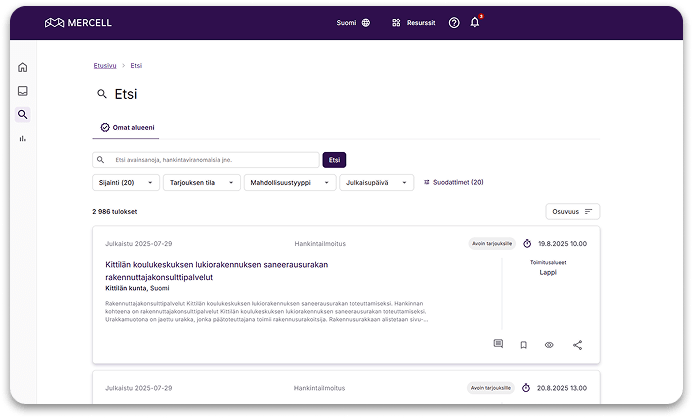Click the stopwatch icon beside 19.8.2025
This screenshot has width=693, height=418.
click(x=527, y=243)
